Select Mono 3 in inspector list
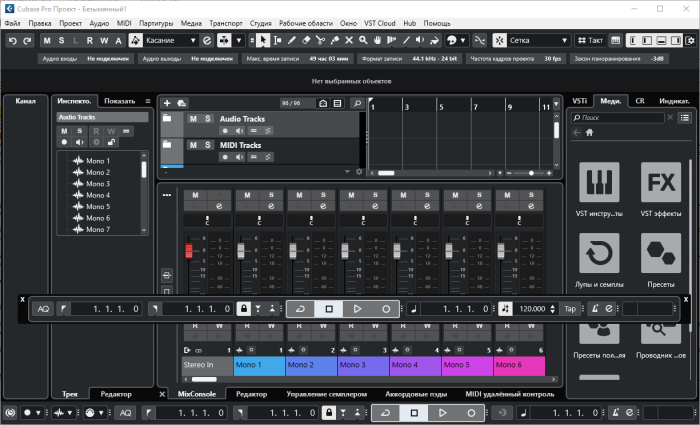This screenshot has height=425, width=700. coord(97,184)
